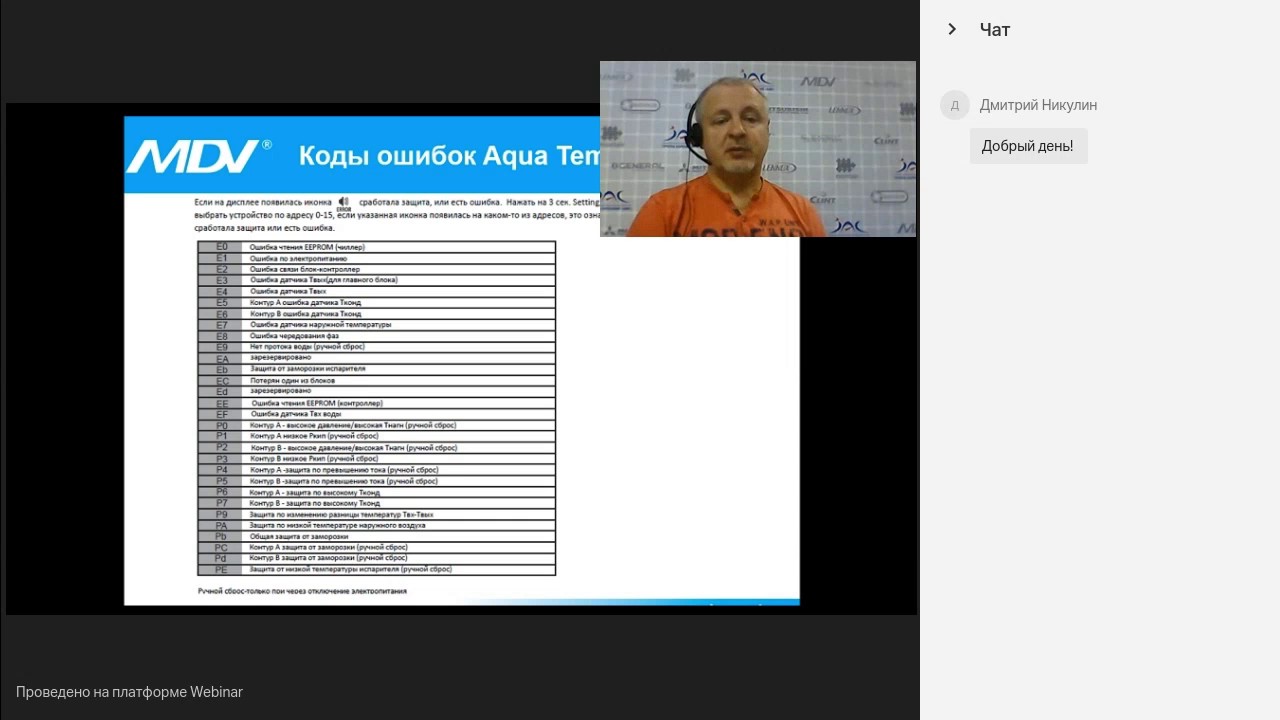
Task: Click the Pd code cell
Action: (222, 558)
